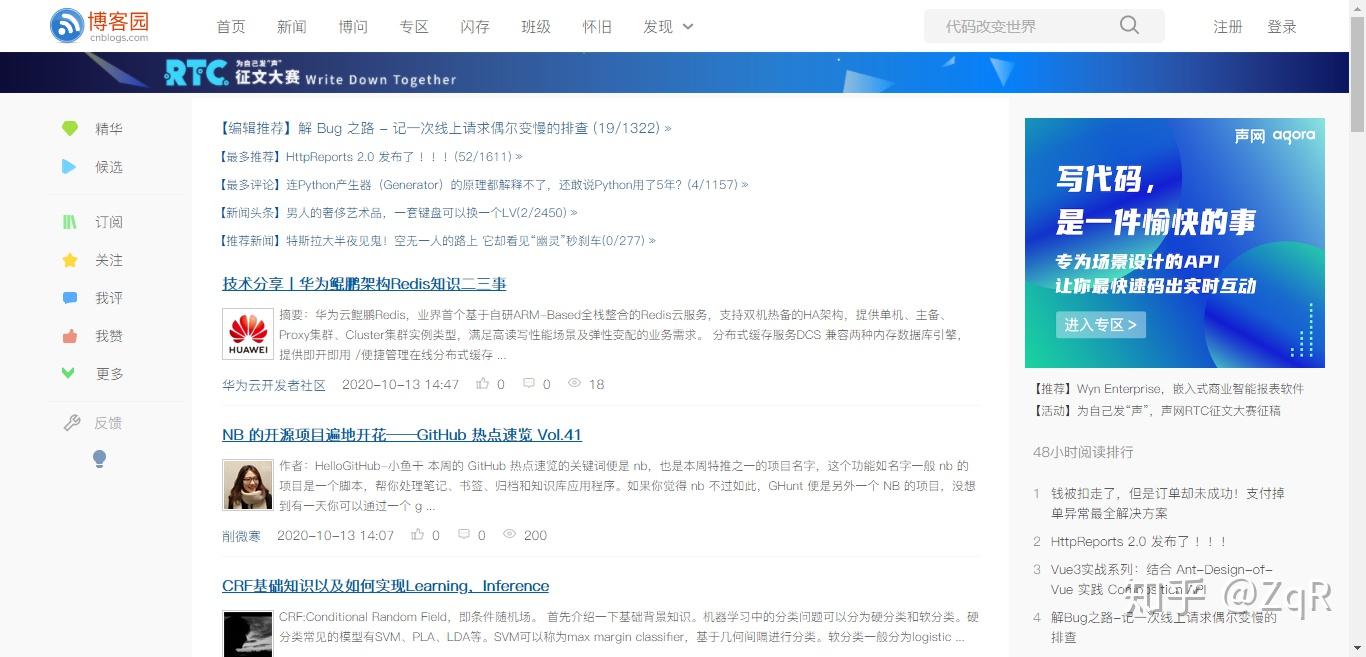The image size is (1366, 657).
Task: Open 怀旧 in top navigation
Action: tap(597, 26)
